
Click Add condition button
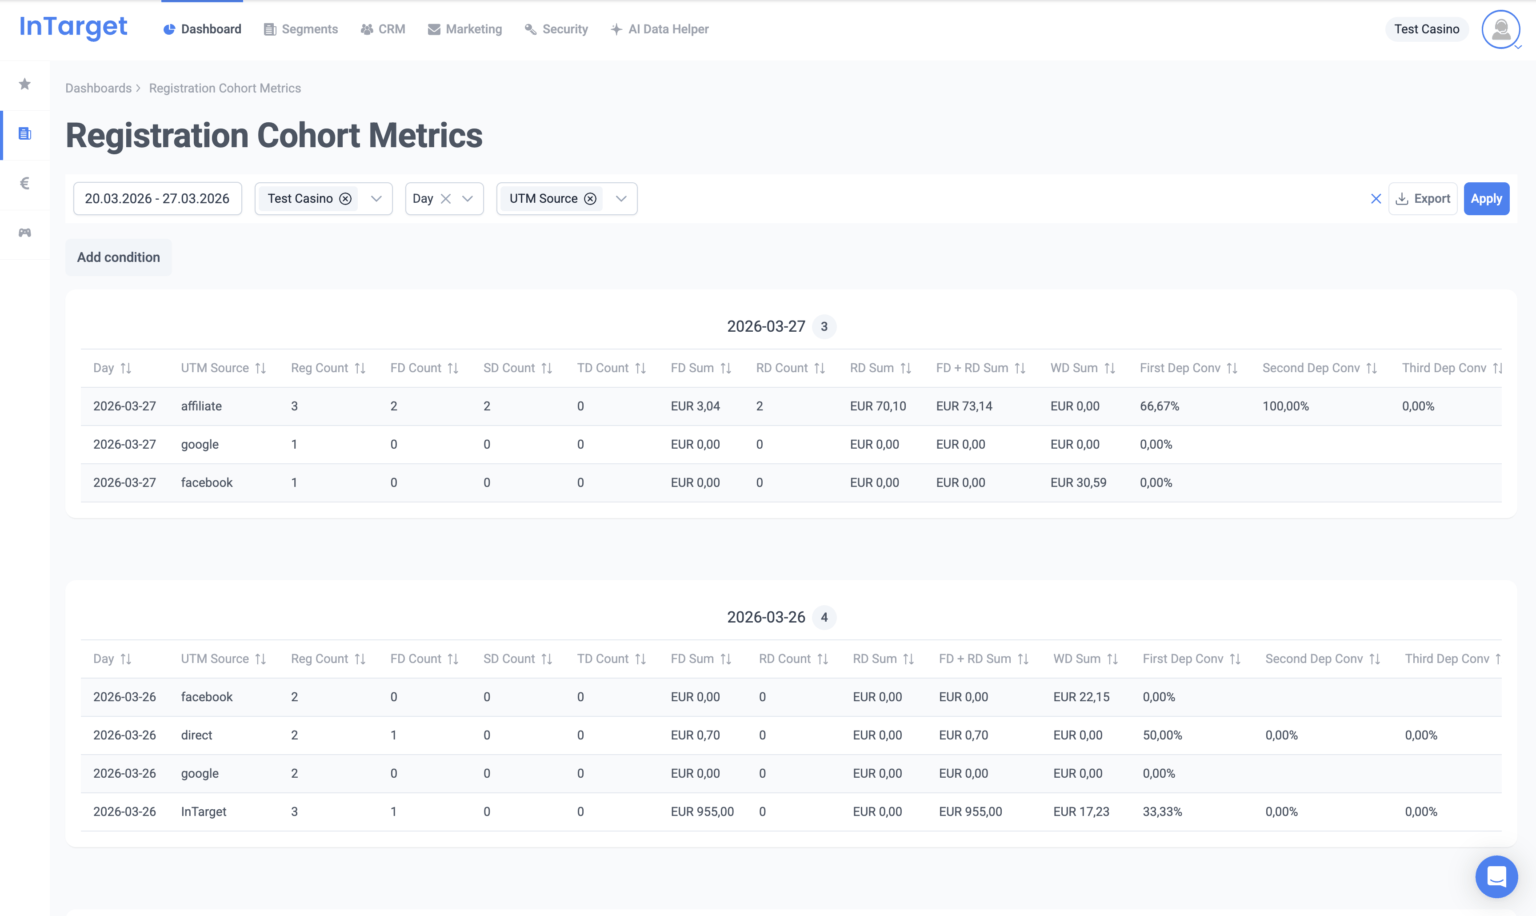118,257
